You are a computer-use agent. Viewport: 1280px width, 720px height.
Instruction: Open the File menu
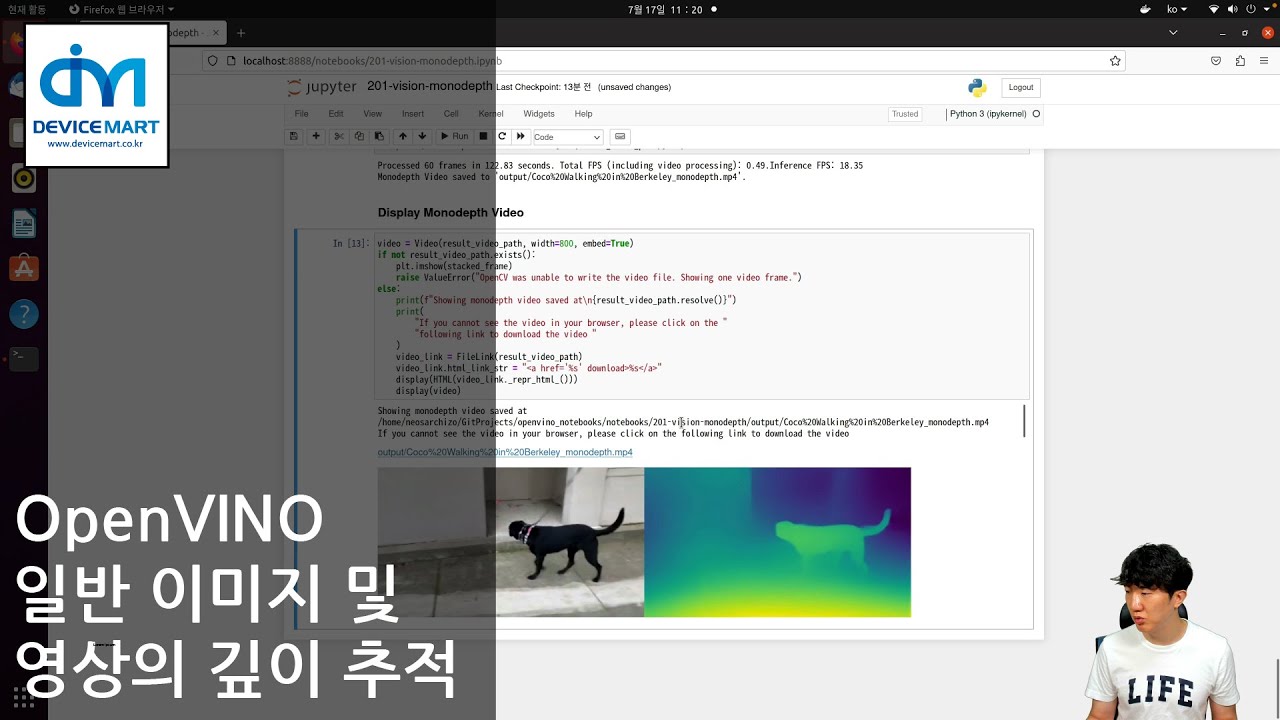pos(301,114)
